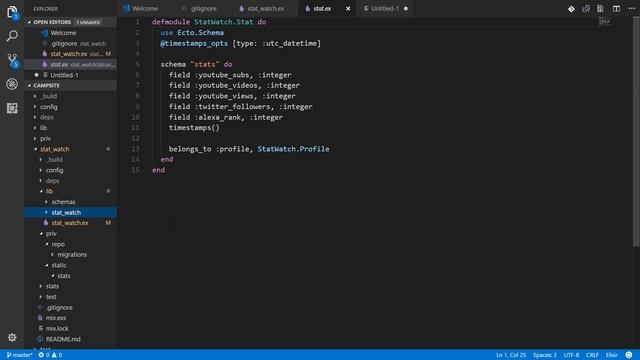The width and height of the screenshot is (640, 360).
Task: Open stat_watch.ex in Open Editors list
Action: point(69,54)
